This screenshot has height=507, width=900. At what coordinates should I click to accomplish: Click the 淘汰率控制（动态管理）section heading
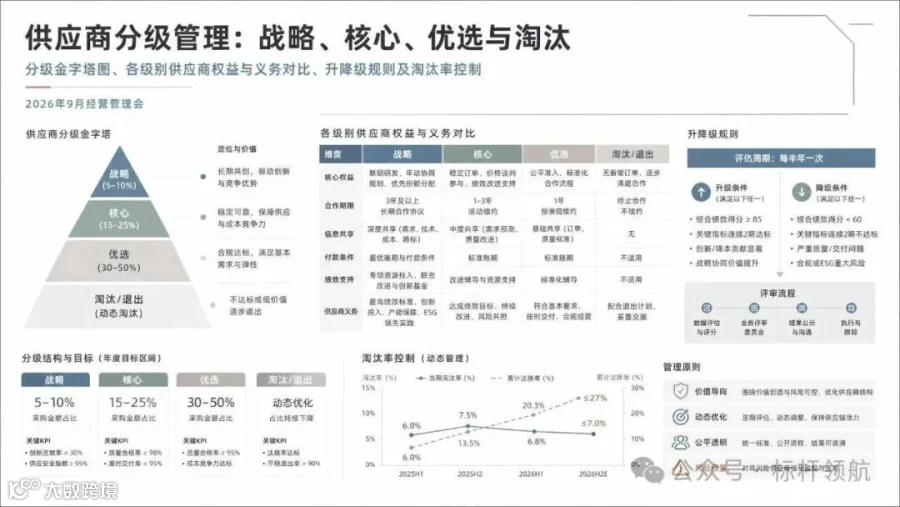(416, 358)
